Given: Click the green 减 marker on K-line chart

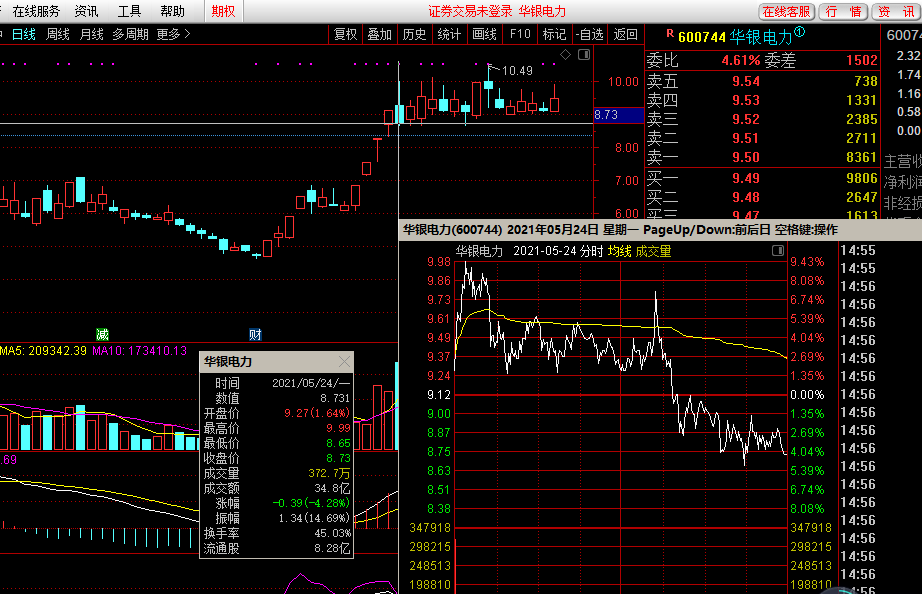Looking at the screenshot, I should (x=102, y=335).
